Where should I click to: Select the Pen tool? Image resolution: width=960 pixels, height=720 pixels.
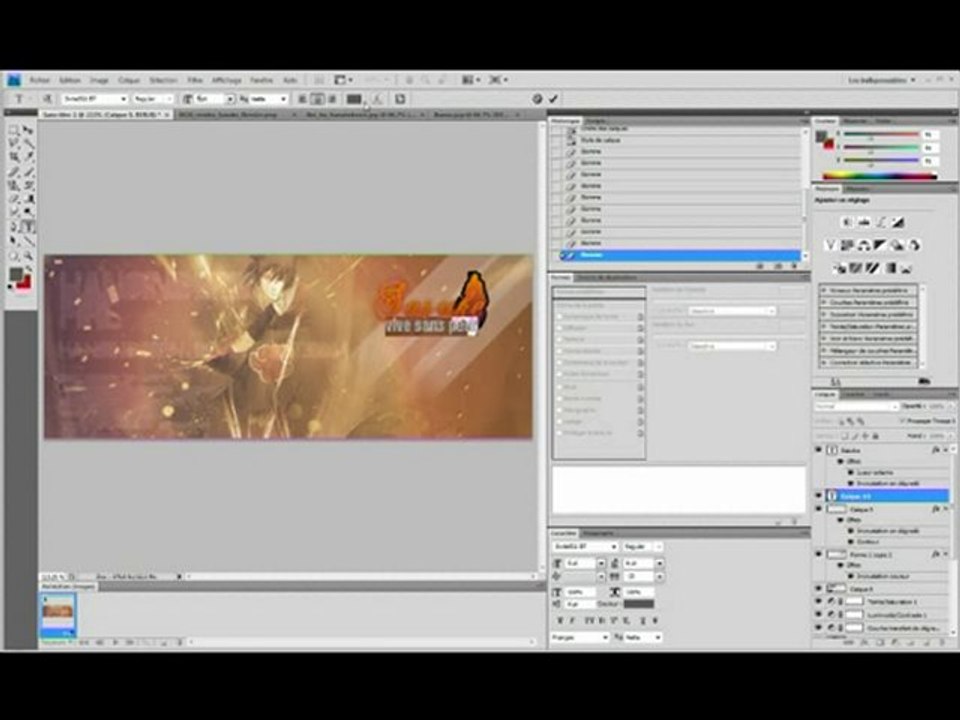[13, 227]
